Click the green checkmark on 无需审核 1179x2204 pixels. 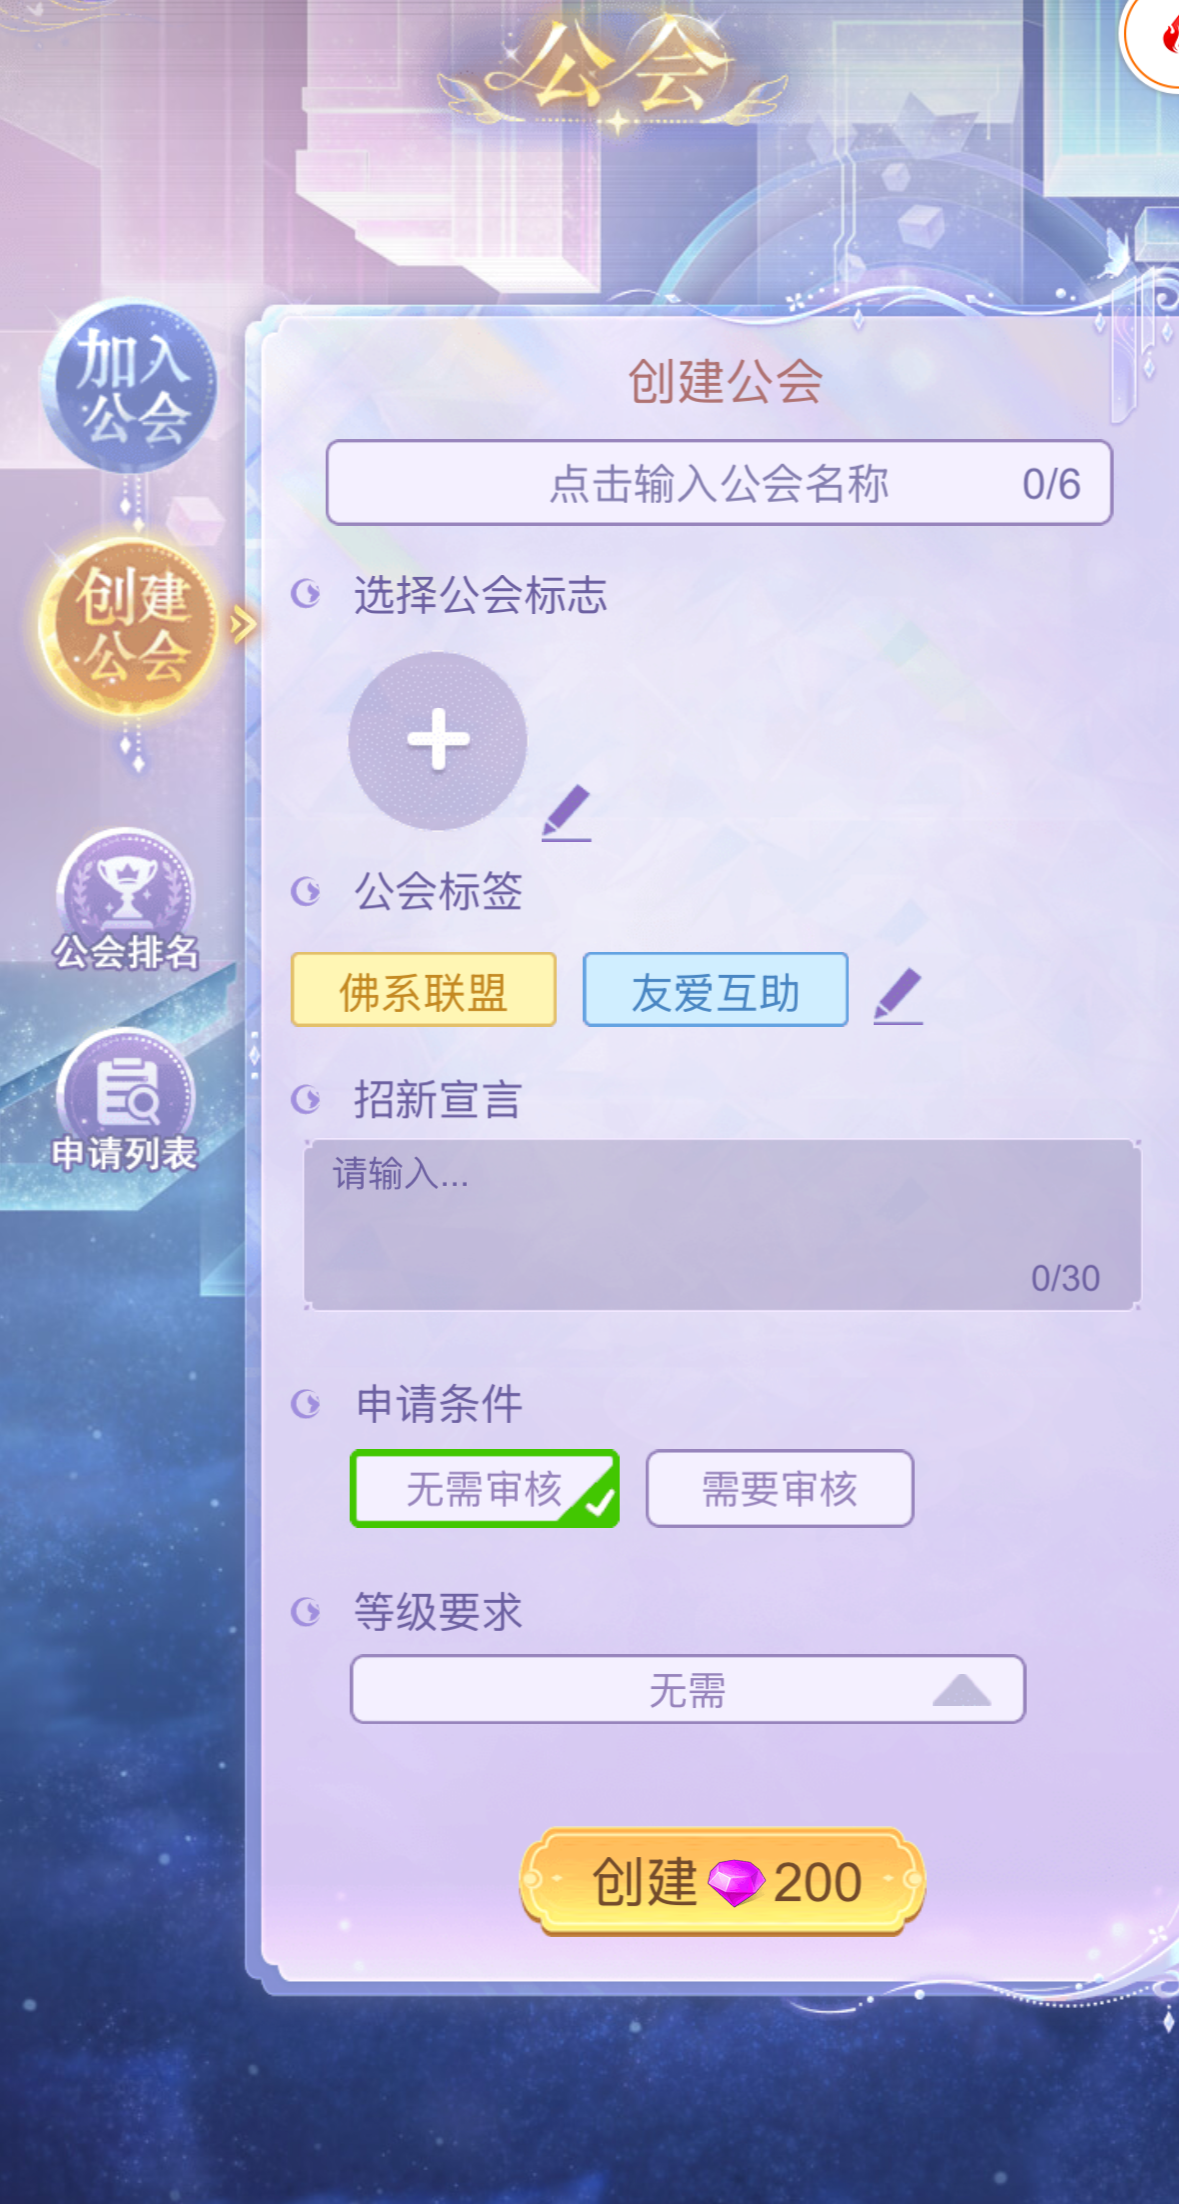pos(599,1502)
